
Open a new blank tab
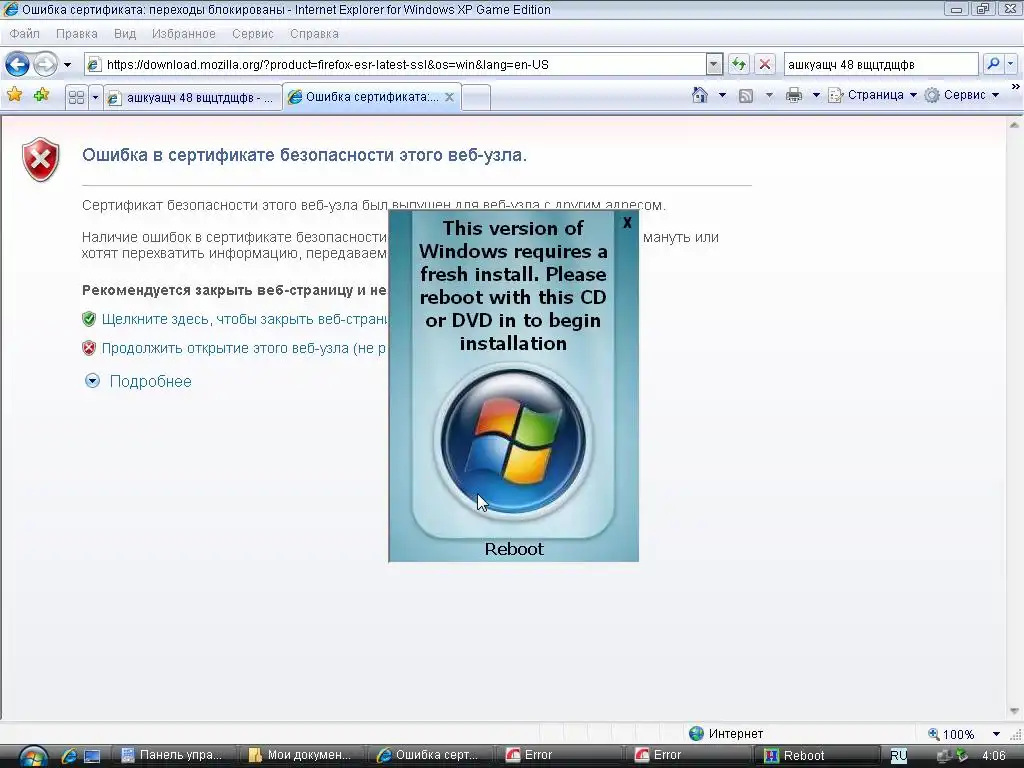coord(476,97)
